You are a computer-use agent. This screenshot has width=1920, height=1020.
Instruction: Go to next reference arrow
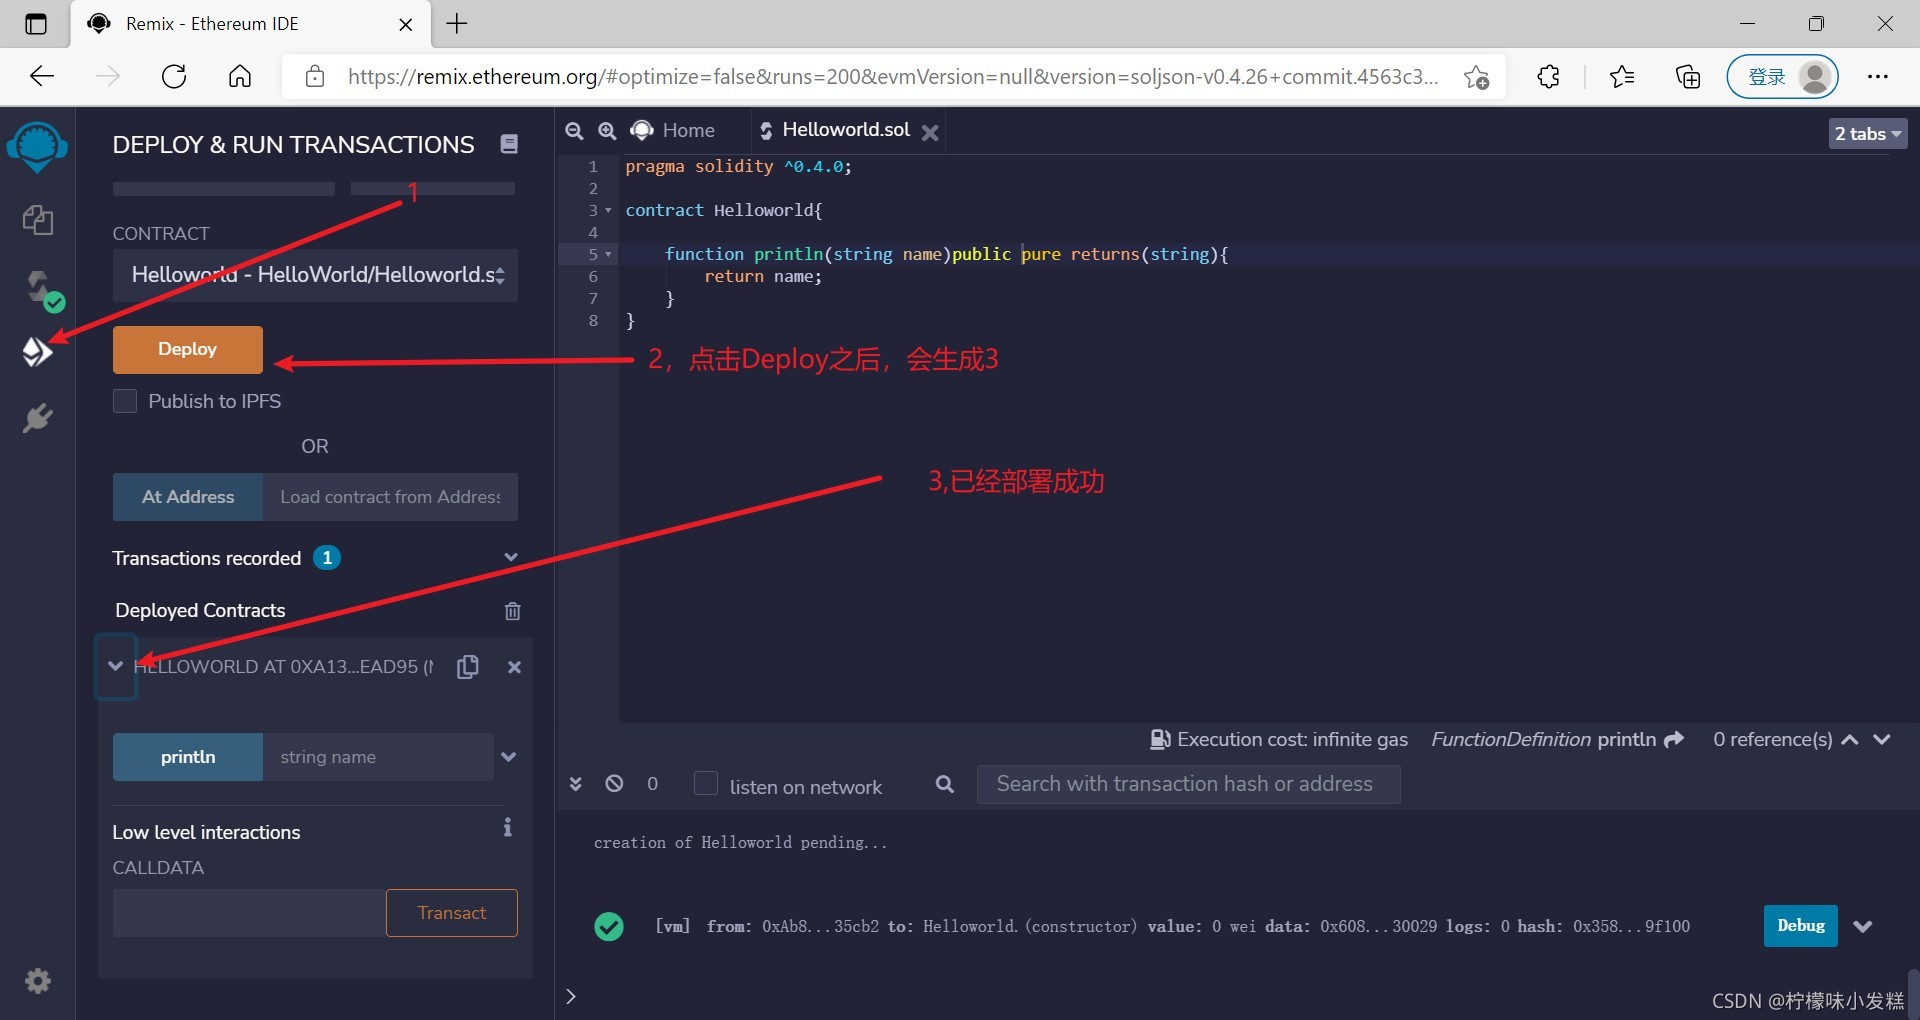[x=1882, y=739]
